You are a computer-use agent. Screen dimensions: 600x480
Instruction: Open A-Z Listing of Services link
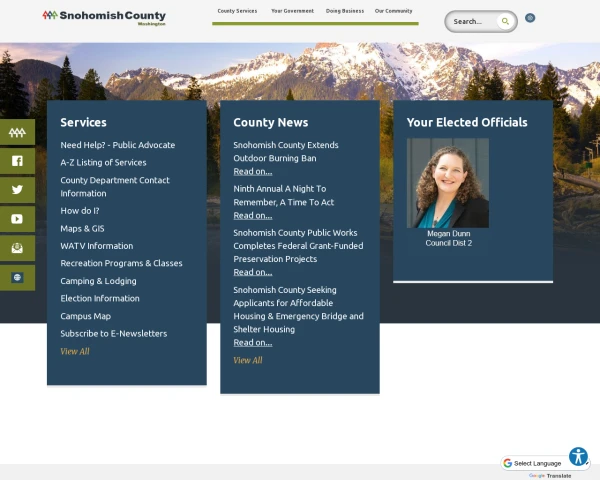point(103,162)
